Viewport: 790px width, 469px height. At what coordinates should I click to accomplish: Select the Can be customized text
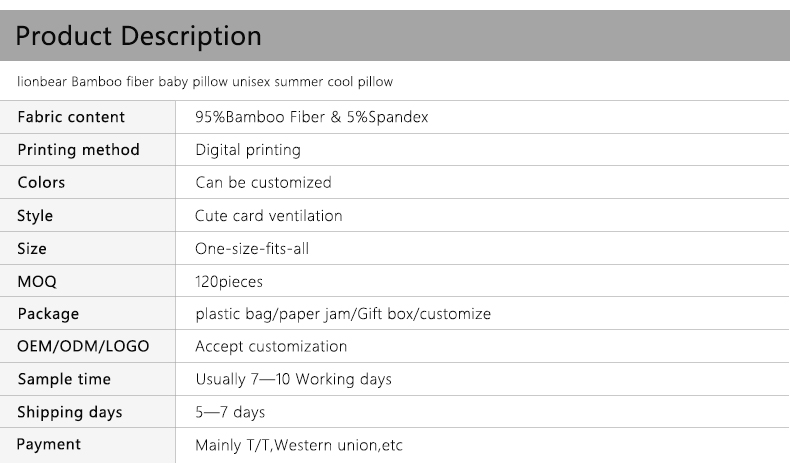[263, 183]
